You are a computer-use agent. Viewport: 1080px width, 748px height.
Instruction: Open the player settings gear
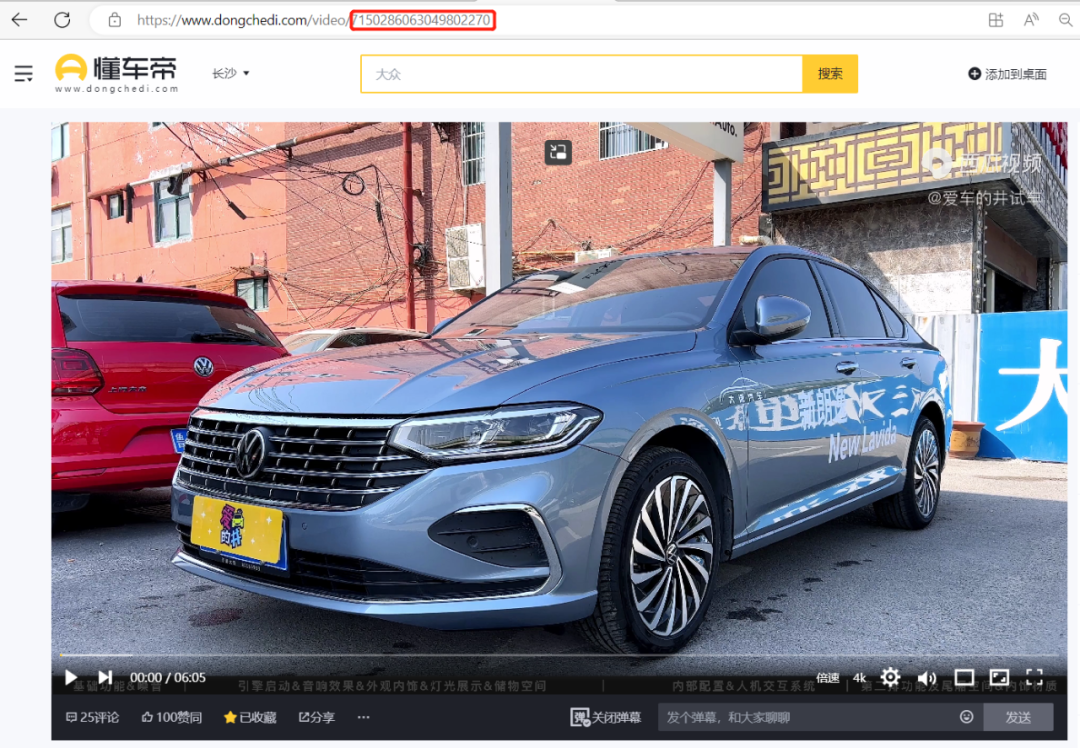(890, 678)
